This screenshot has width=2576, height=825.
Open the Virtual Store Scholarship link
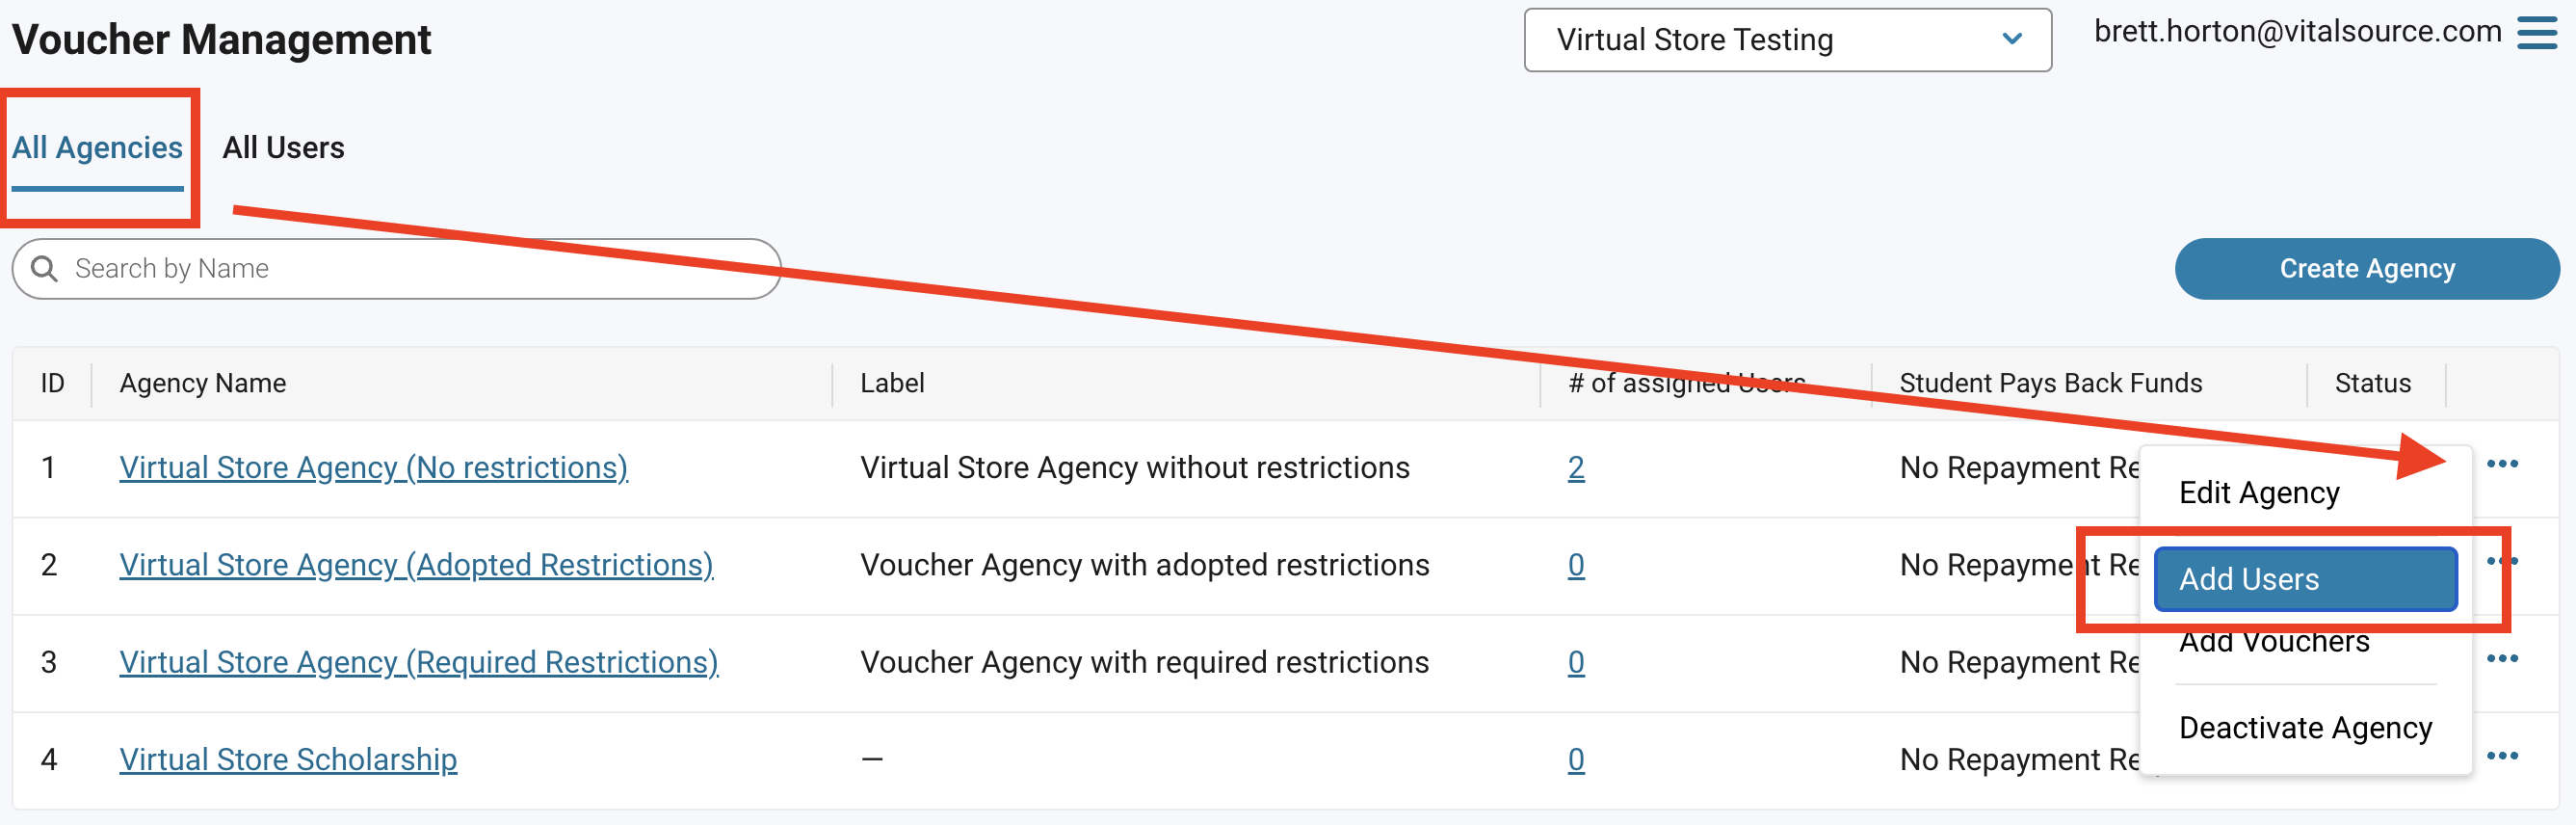(288, 760)
